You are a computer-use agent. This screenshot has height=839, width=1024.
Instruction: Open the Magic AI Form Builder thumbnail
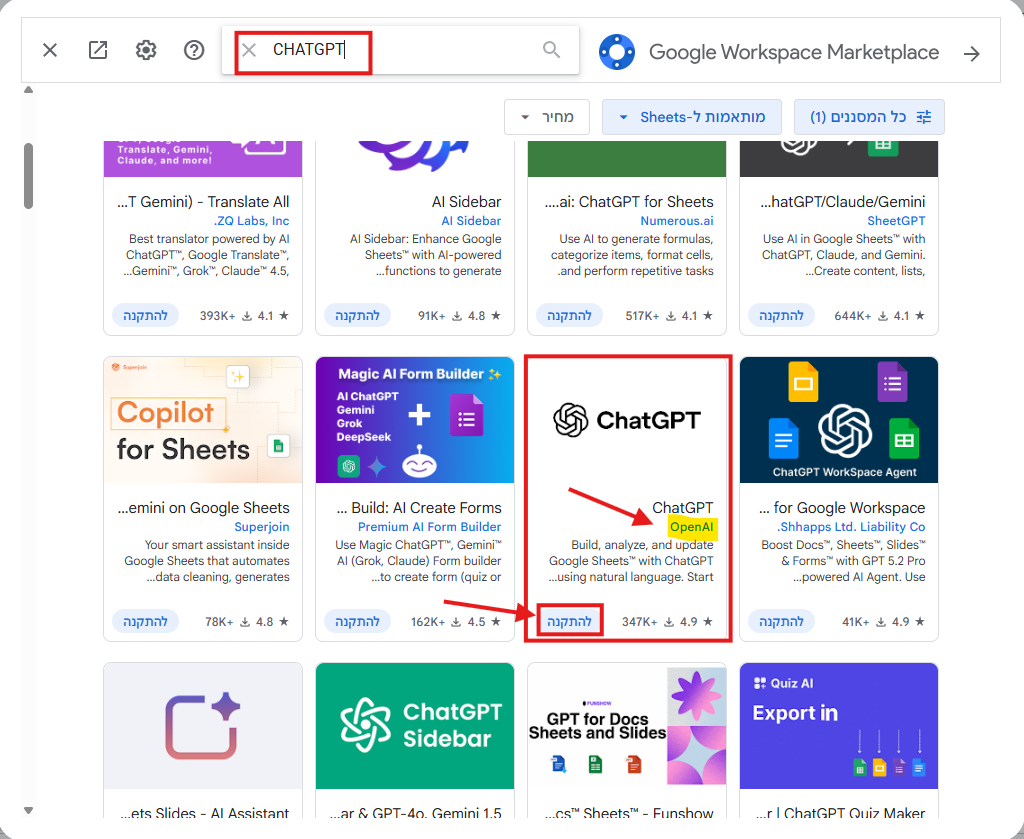[x=415, y=420]
